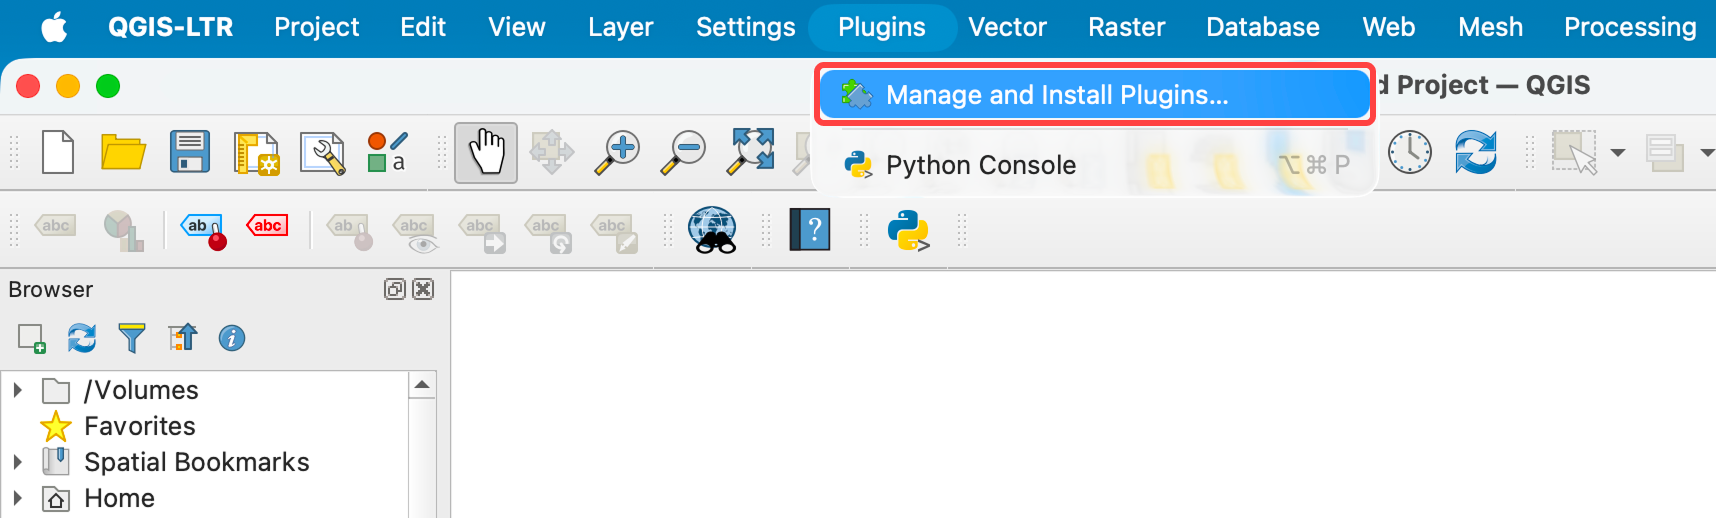
Task: Open the Web menu
Action: 1388,27
